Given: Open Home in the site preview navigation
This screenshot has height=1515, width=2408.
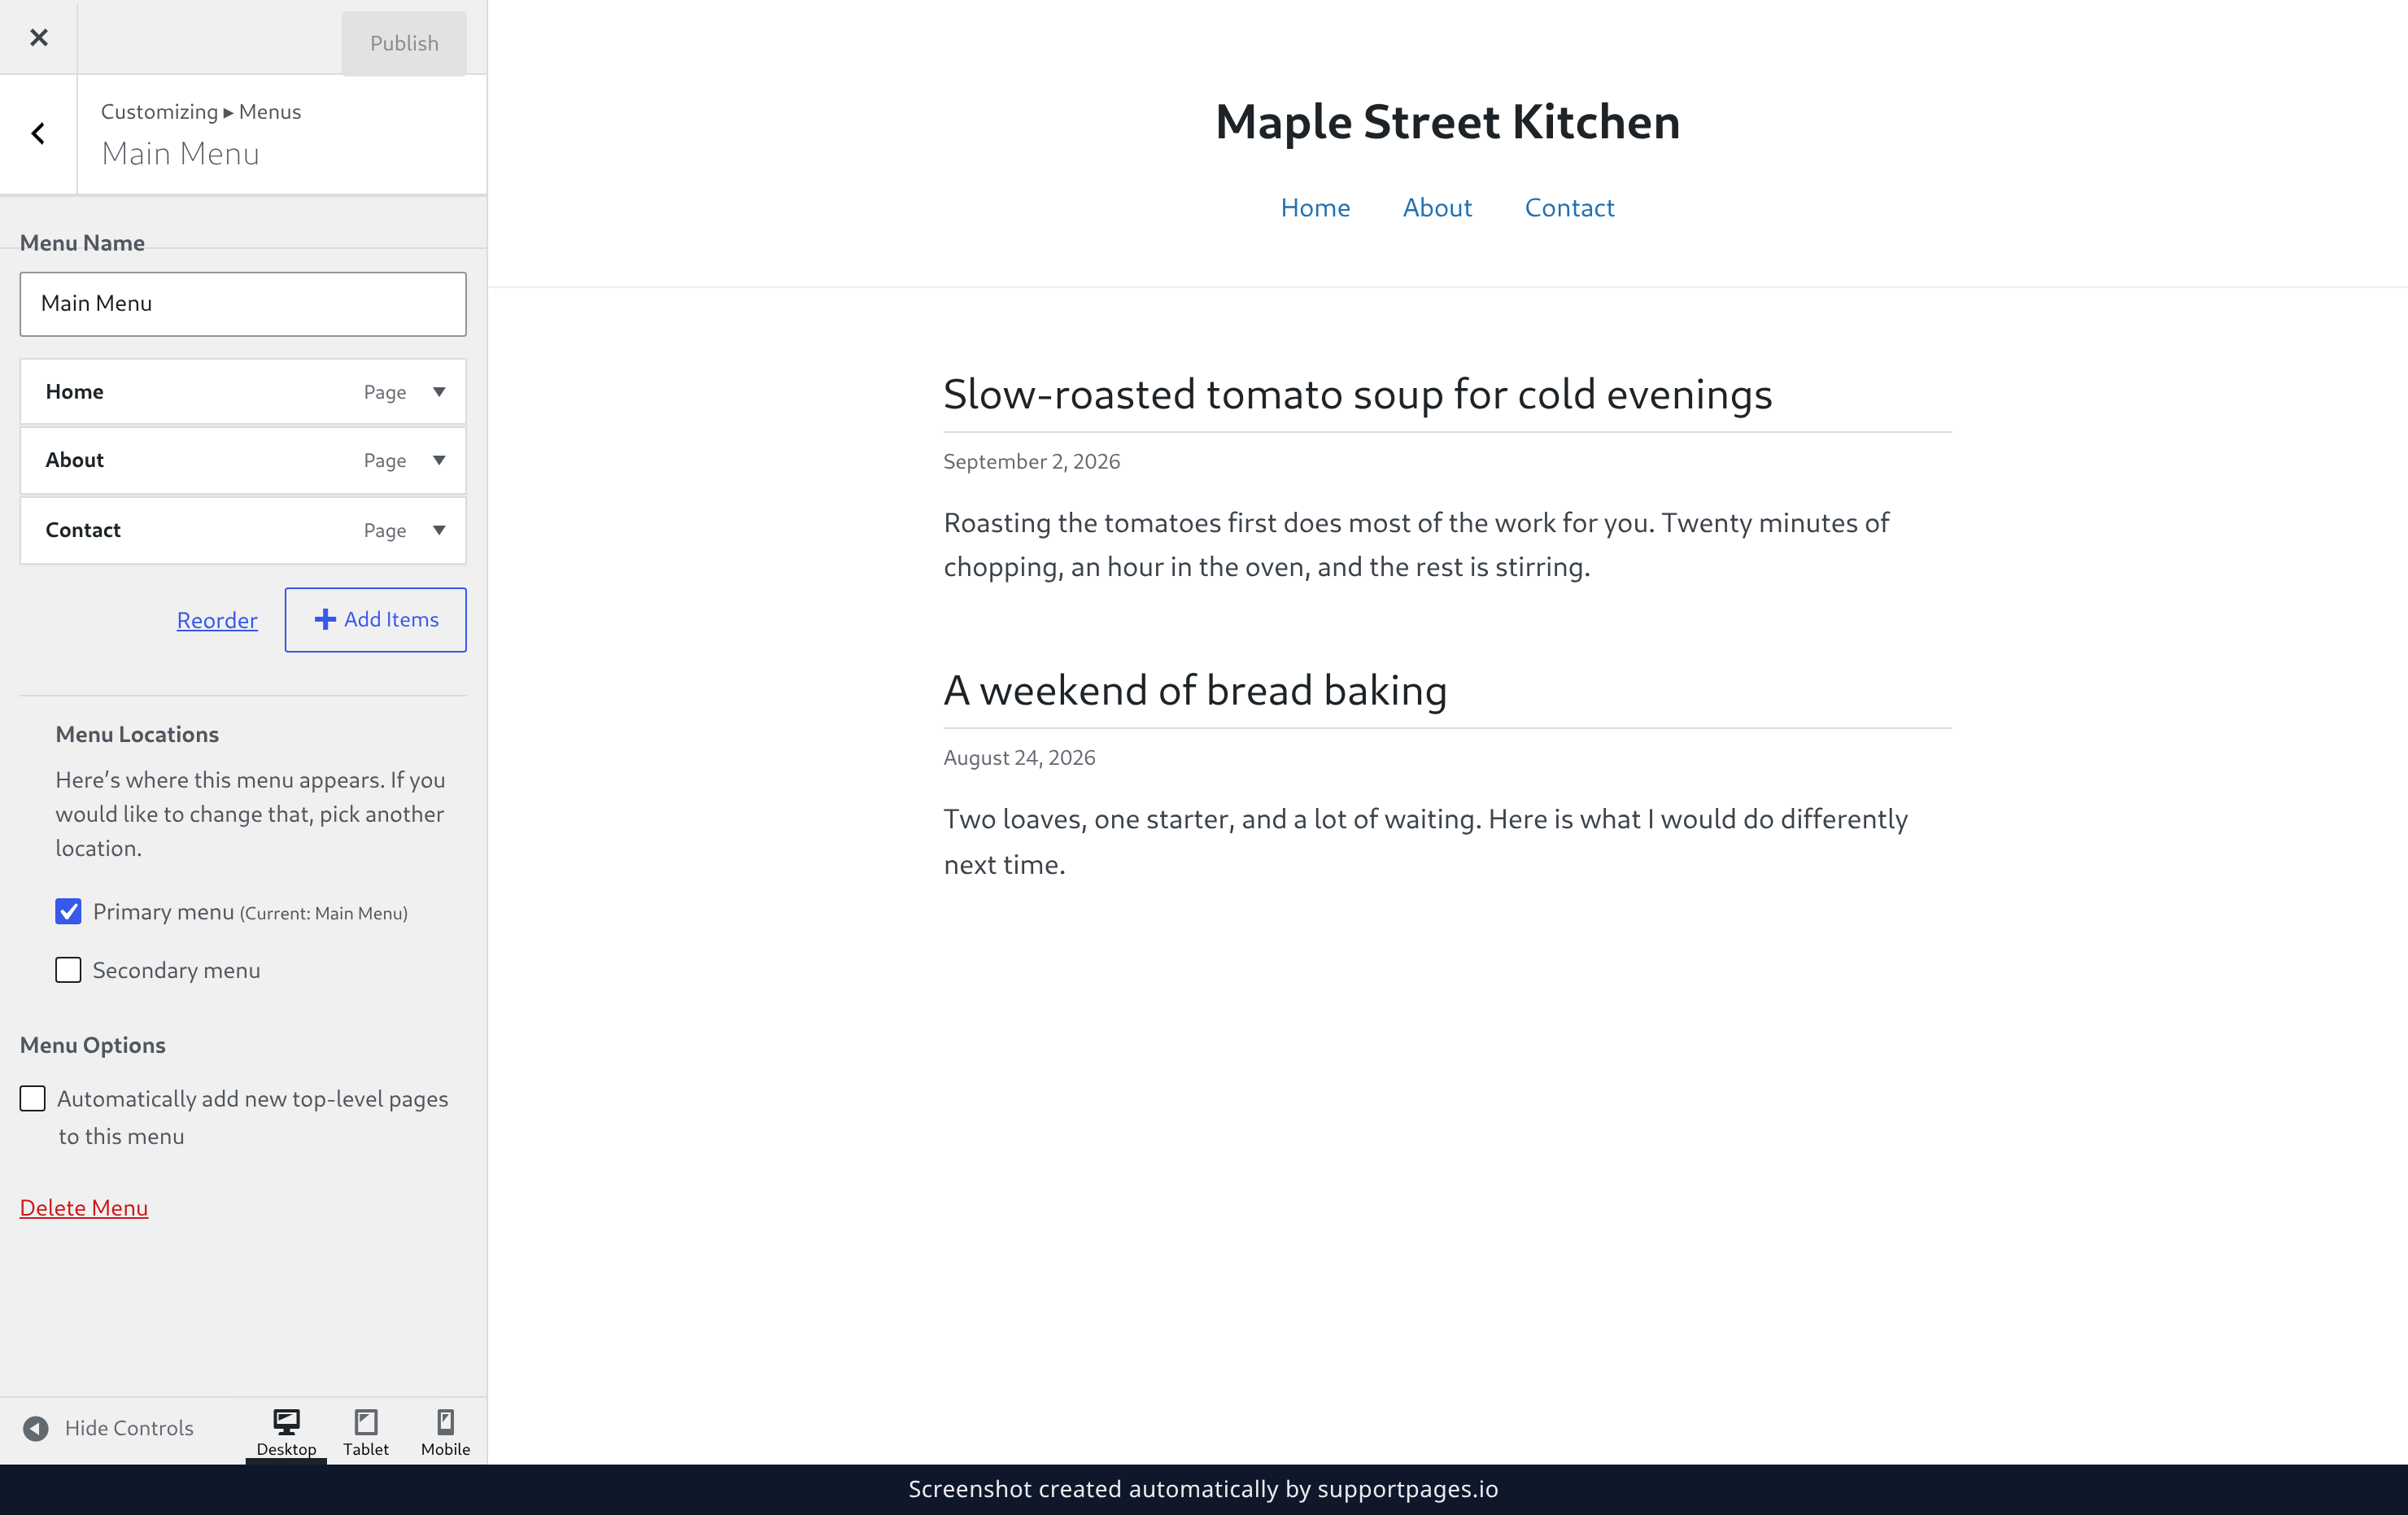Looking at the screenshot, I should pos(1315,207).
